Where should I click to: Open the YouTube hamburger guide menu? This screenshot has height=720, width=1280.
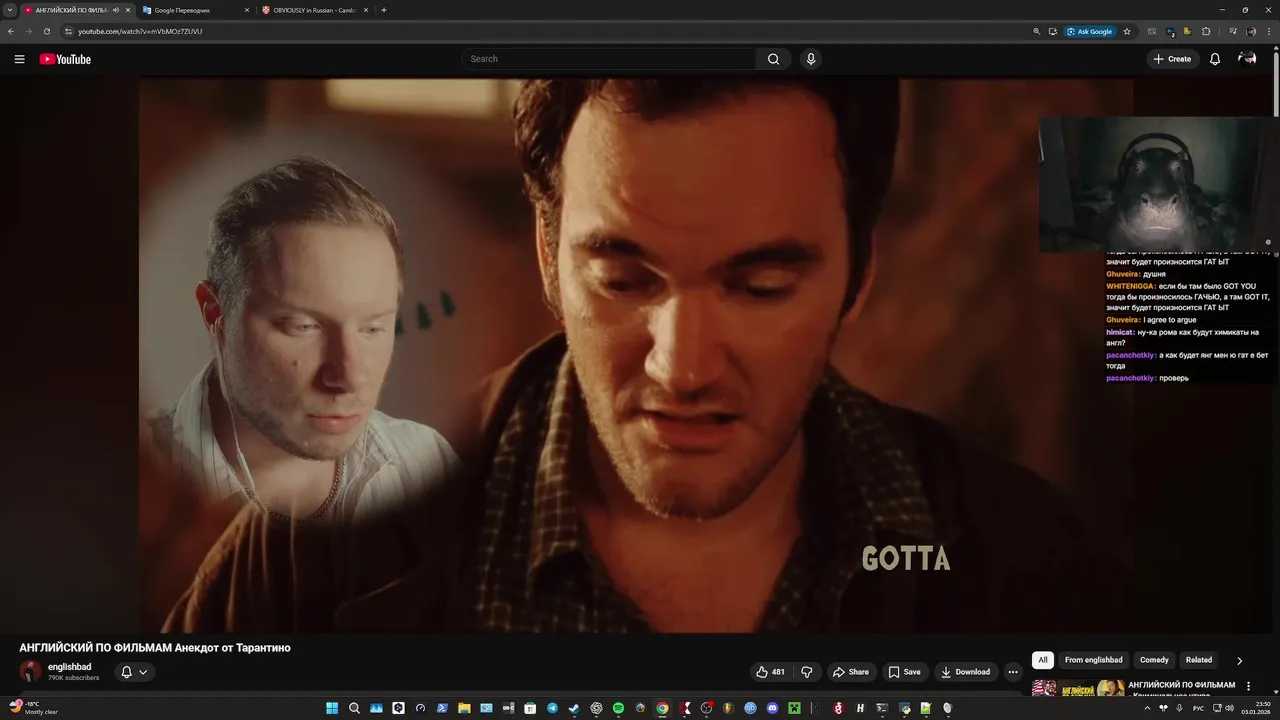[19, 59]
